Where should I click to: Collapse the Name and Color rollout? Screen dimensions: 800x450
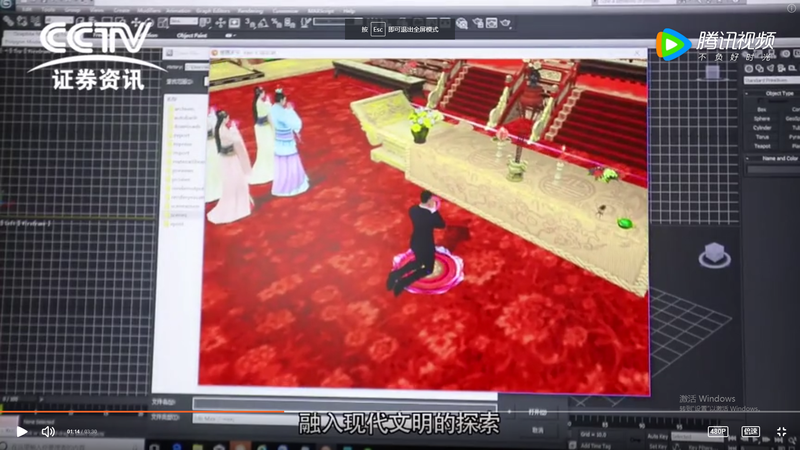click(772, 158)
